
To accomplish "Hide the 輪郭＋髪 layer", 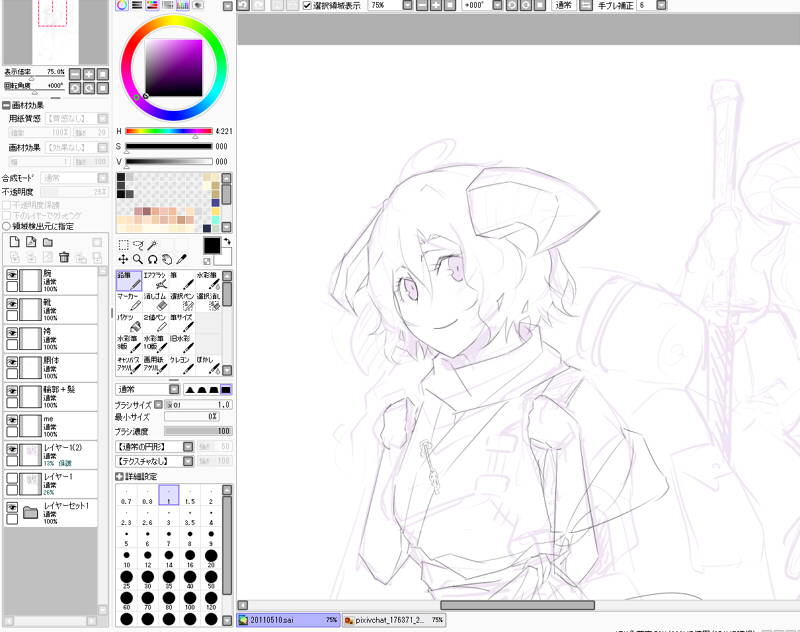I will click(12, 391).
